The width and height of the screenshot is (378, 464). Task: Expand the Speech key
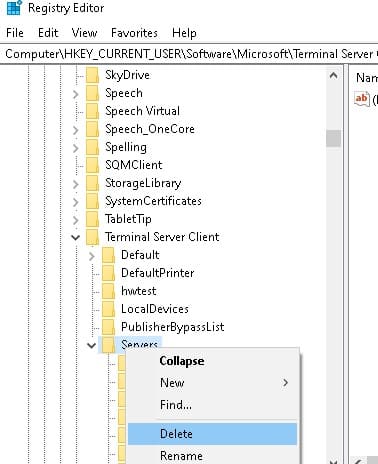76,94
